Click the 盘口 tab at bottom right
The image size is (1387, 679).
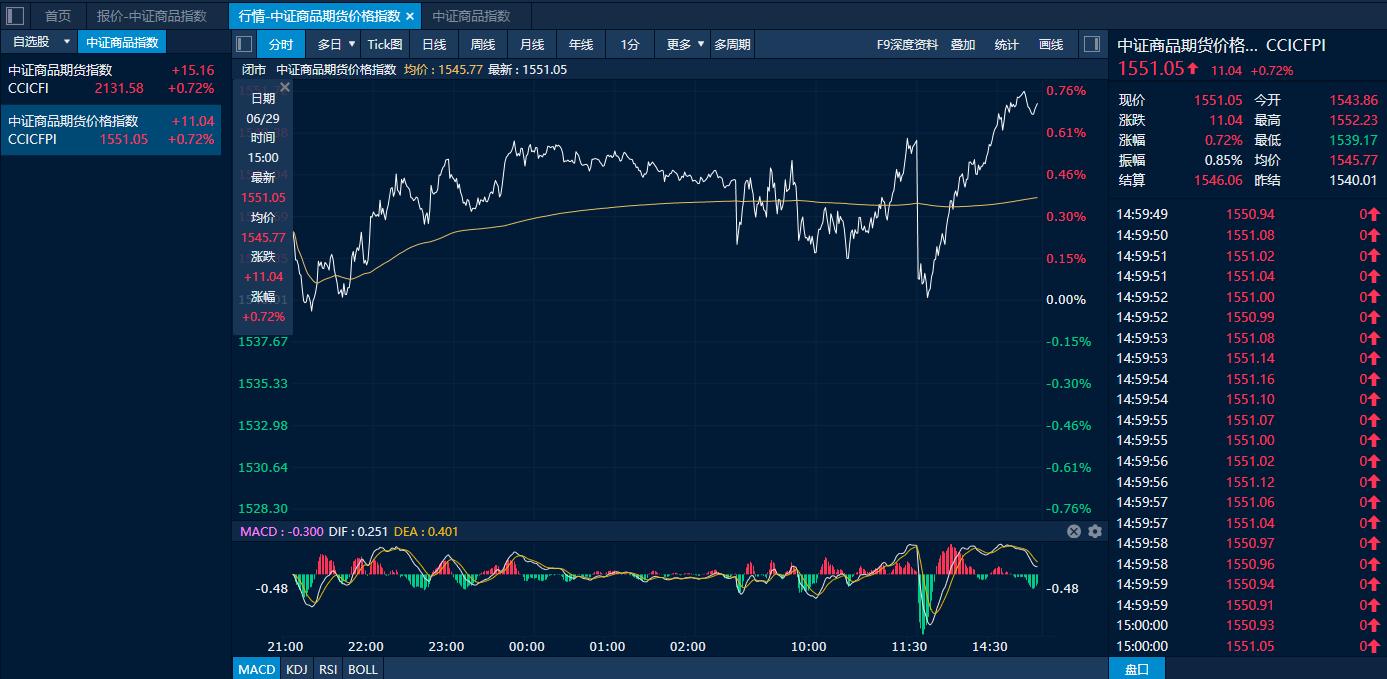1137,669
